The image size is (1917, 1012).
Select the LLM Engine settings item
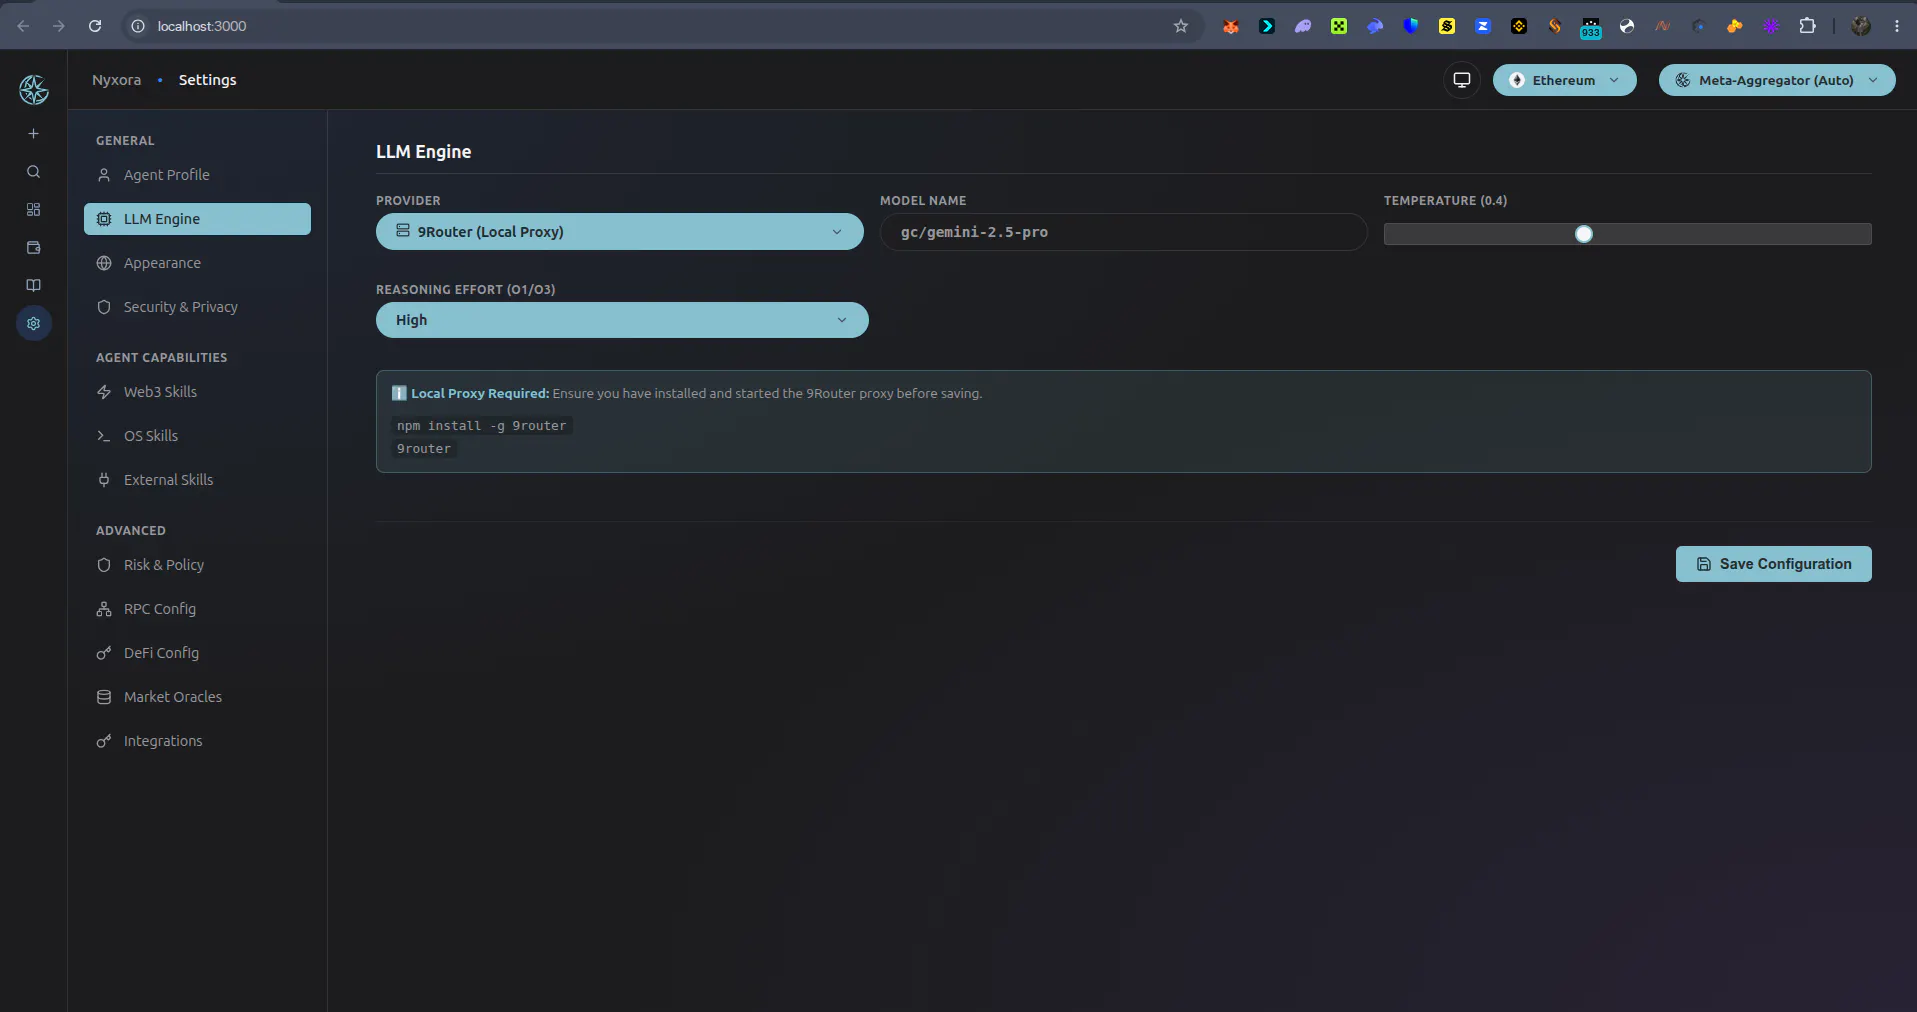197,219
